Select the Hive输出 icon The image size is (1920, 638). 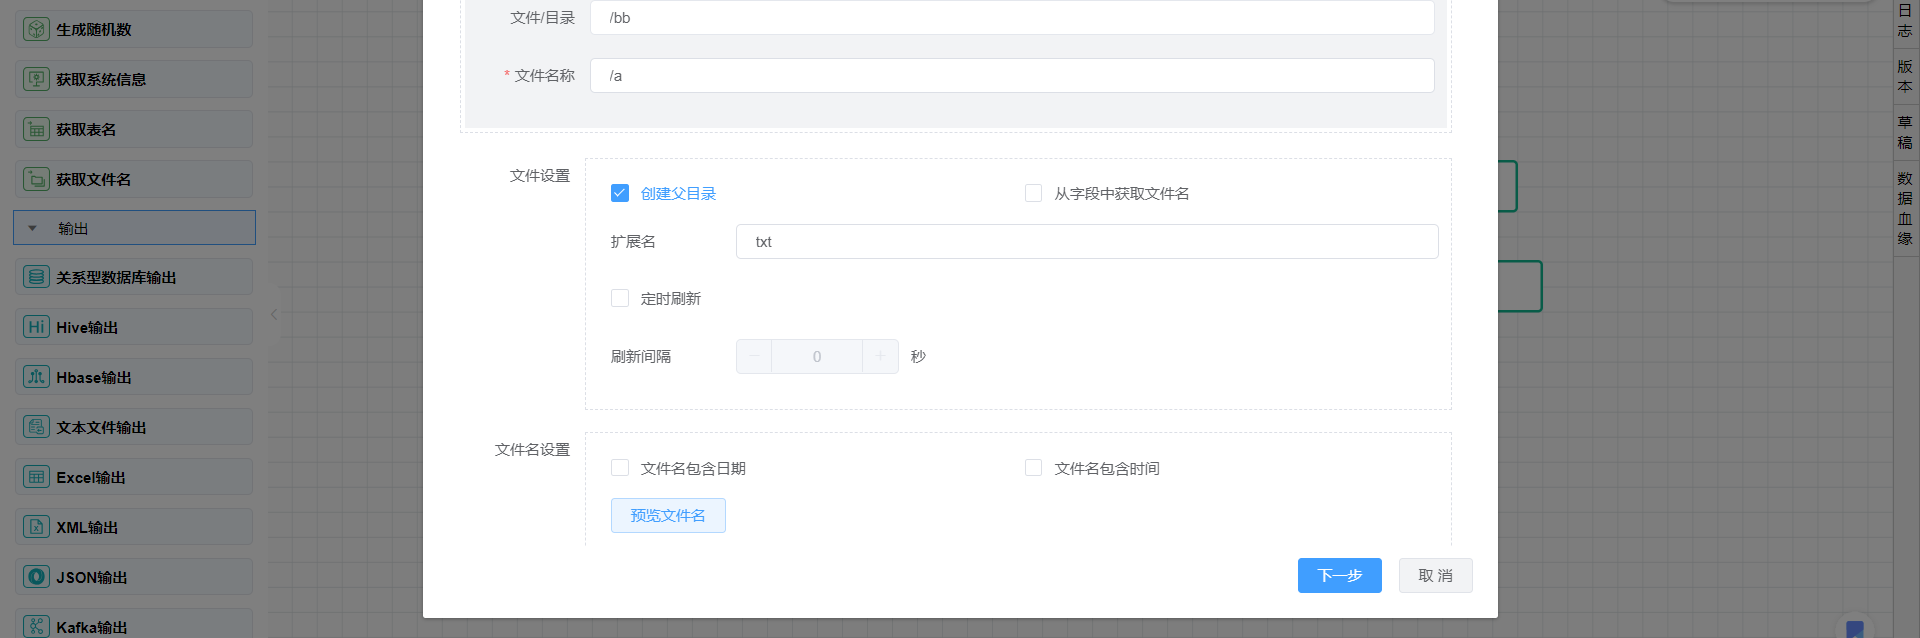(x=36, y=327)
